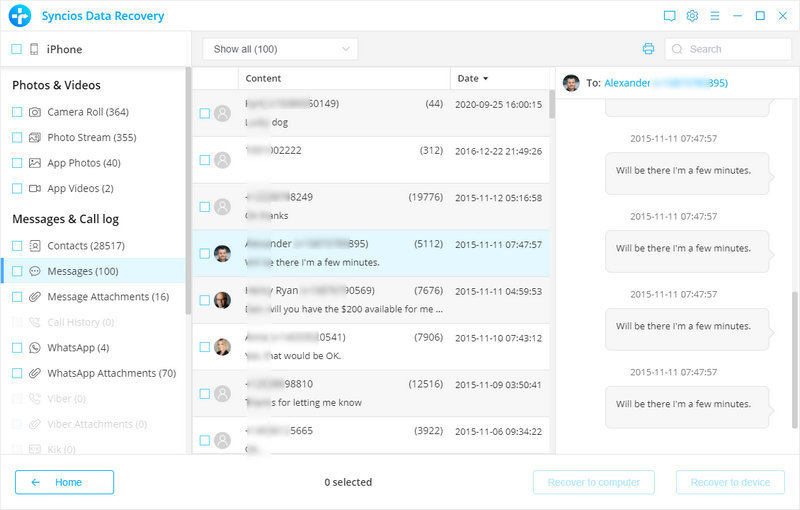Viewport: 800px width, 510px height.
Task: Click default avatar of contact ending 8249
Action: (222, 207)
